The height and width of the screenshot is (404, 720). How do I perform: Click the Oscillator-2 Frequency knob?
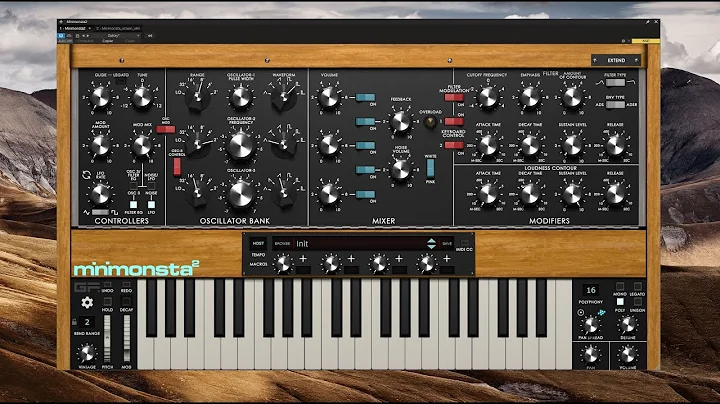241,146
